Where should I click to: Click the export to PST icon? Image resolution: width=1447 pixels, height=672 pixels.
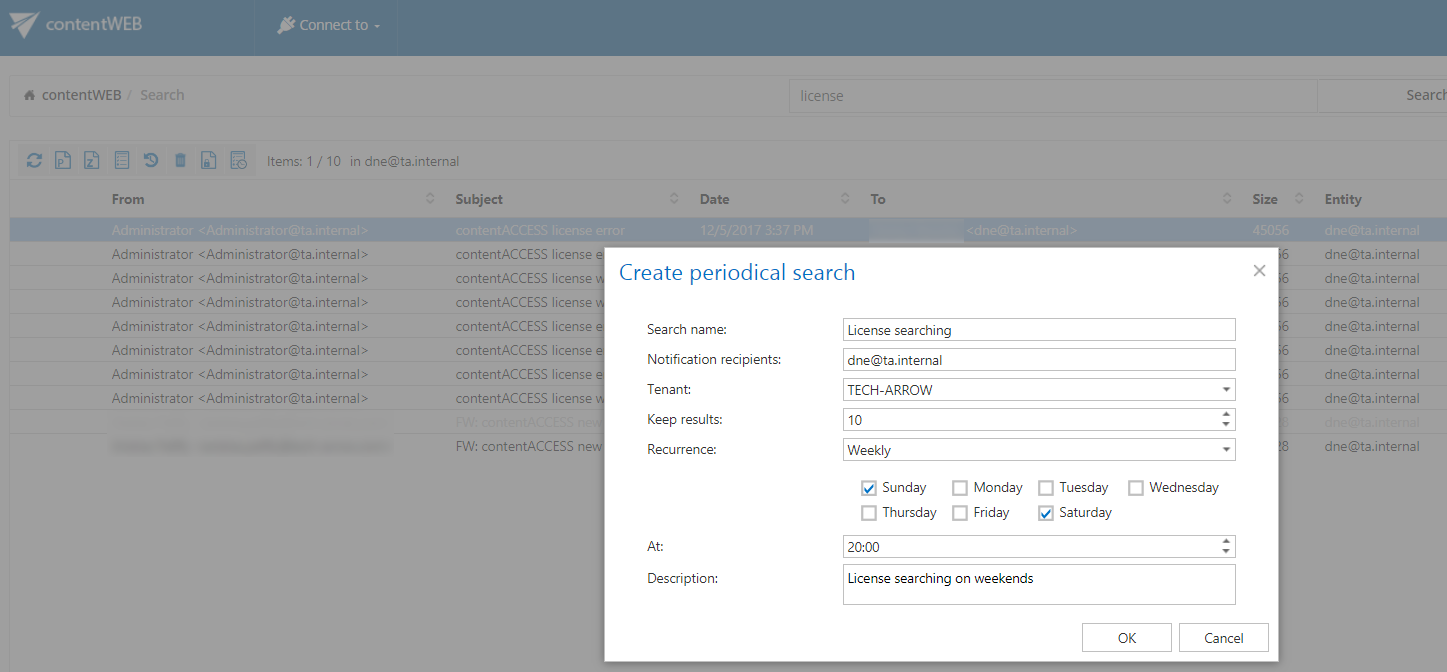click(x=63, y=160)
